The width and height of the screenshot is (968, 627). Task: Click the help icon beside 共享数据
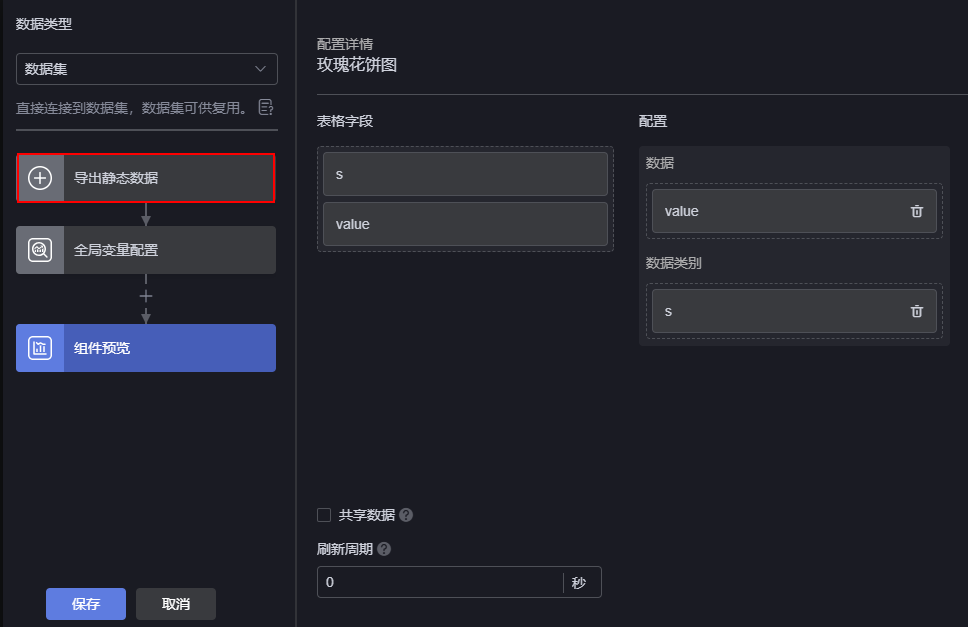coord(406,515)
